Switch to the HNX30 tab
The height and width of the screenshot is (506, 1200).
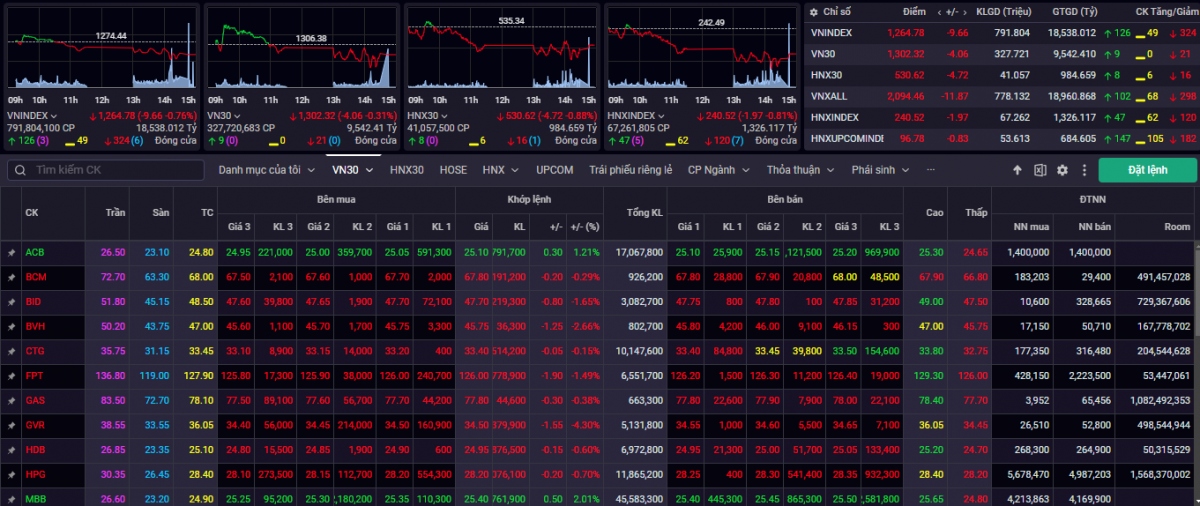pos(407,170)
